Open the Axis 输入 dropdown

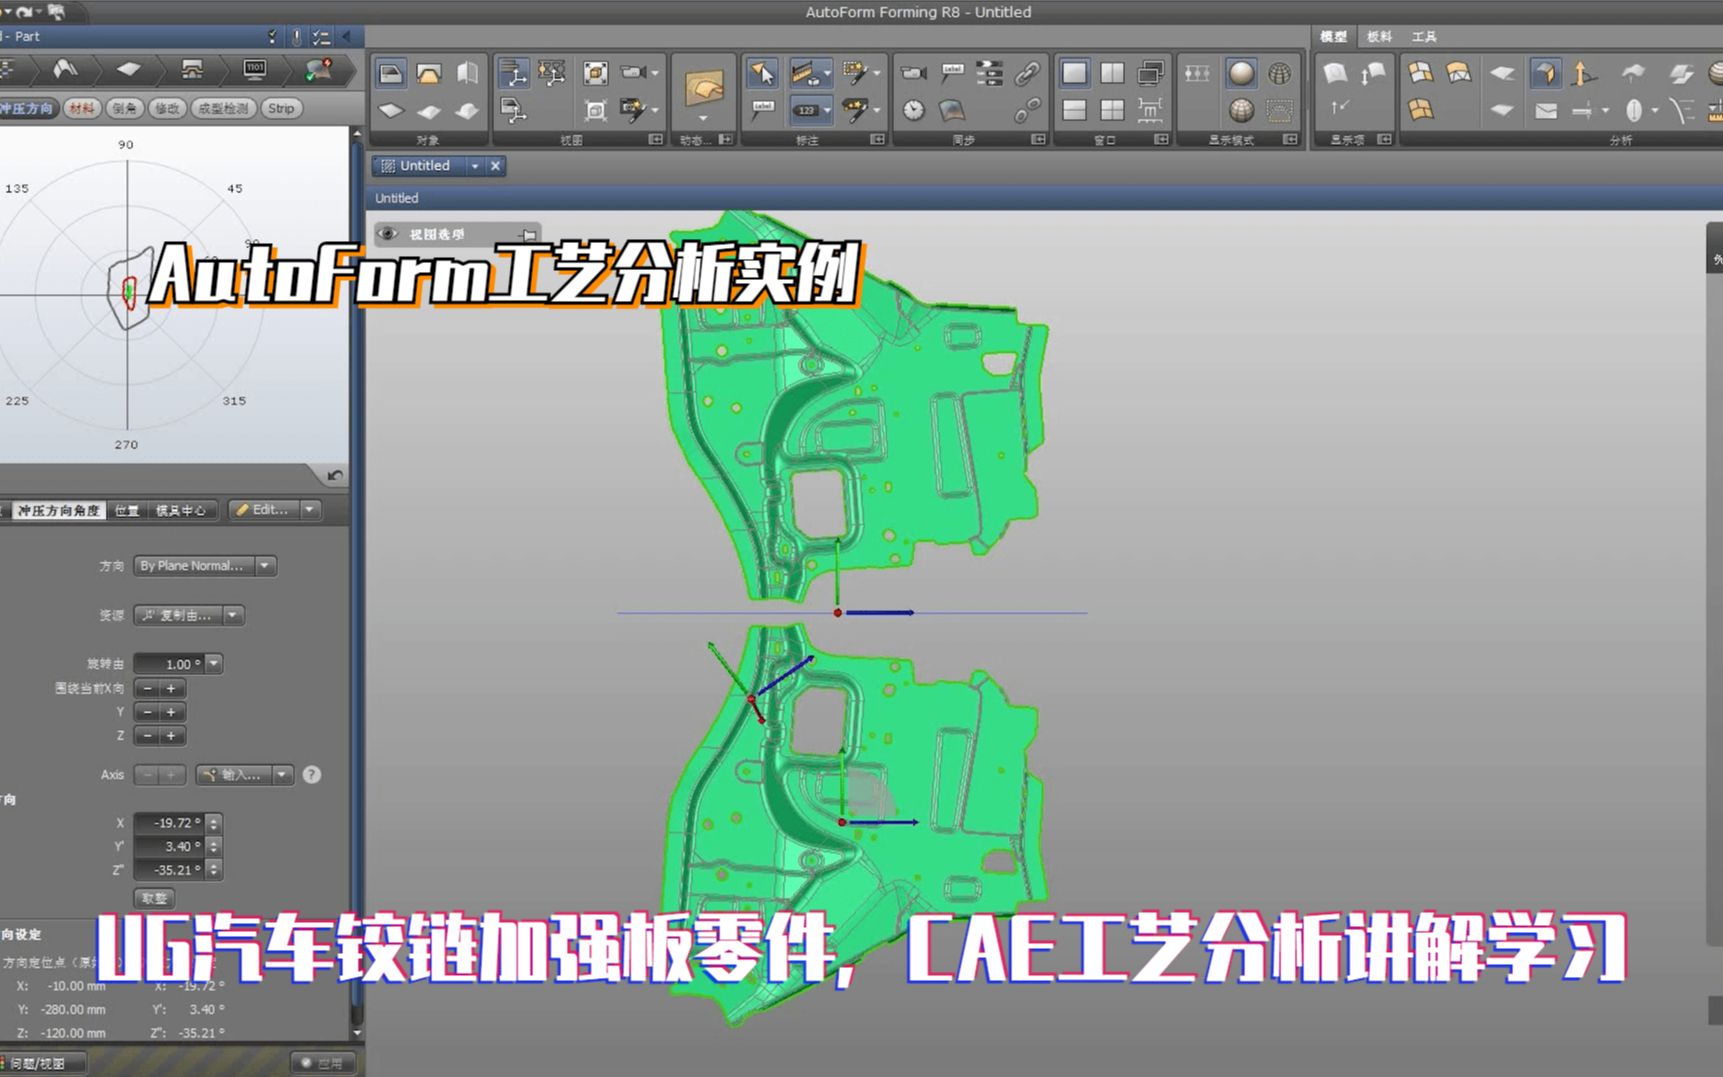click(244, 774)
